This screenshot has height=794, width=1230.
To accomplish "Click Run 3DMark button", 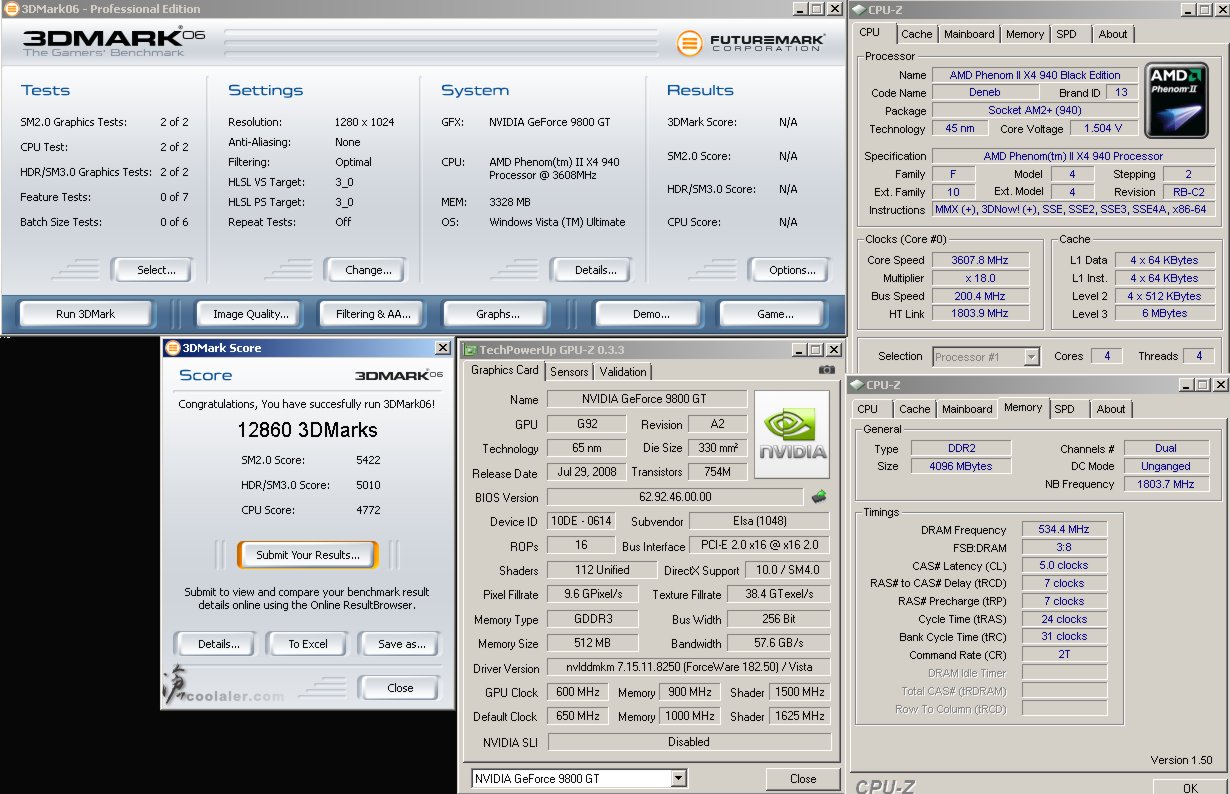I will point(86,314).
